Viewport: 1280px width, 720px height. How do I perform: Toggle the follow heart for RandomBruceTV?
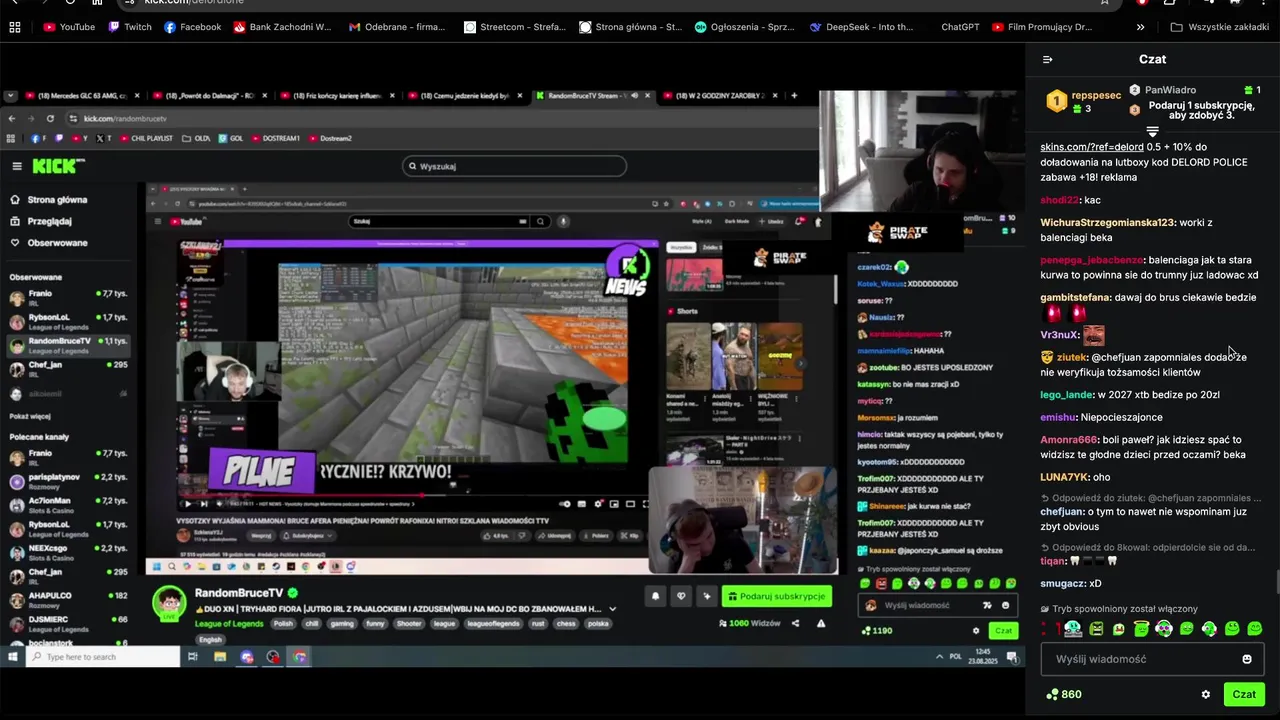click(x=681, y=596)
